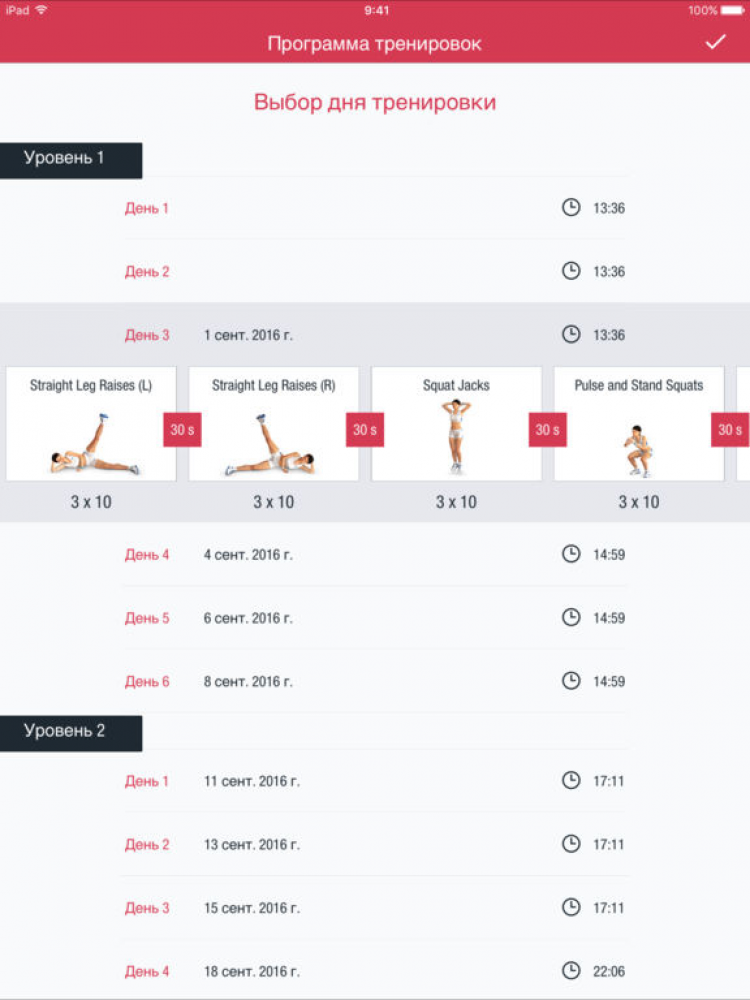Tap День 5 link dated 6 сент. 2016 г.

tap(147, 618)
